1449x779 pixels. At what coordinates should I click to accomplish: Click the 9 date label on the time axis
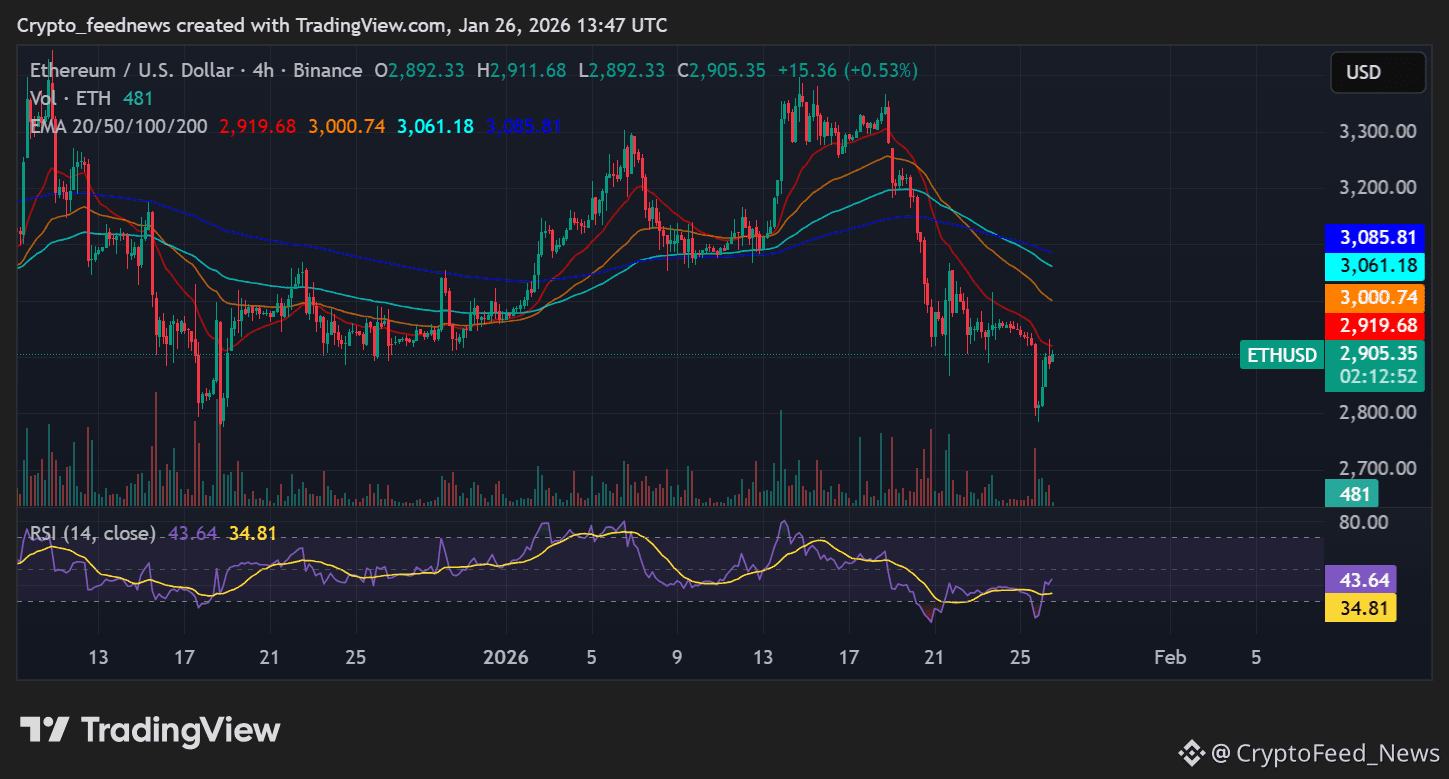click(x=677, y=657)
